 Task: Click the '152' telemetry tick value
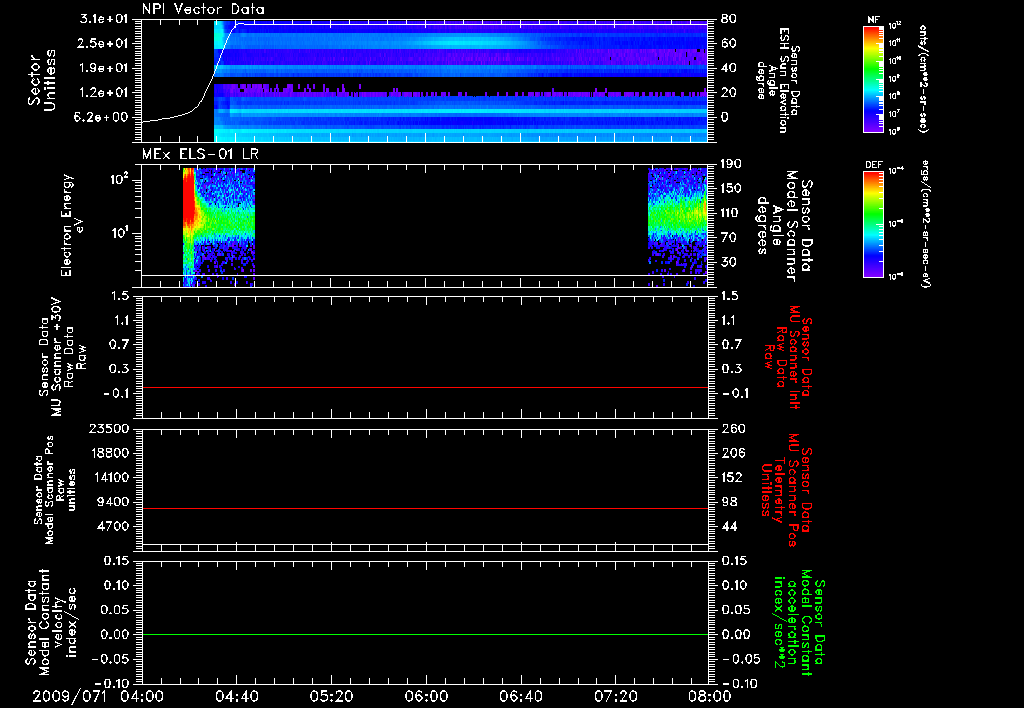(732, 477)
